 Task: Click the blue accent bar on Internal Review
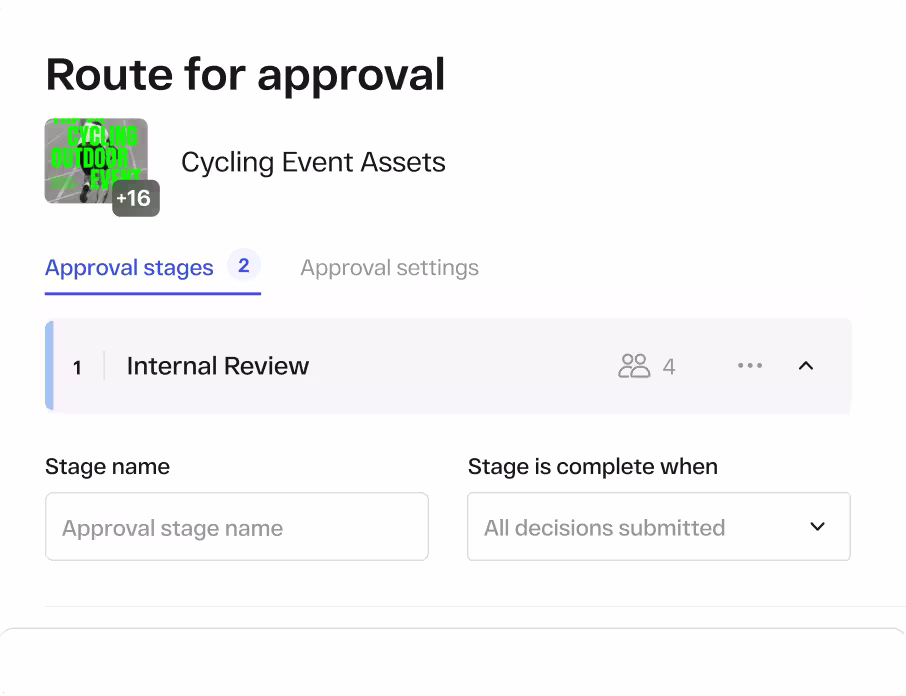tap(49, 366)
